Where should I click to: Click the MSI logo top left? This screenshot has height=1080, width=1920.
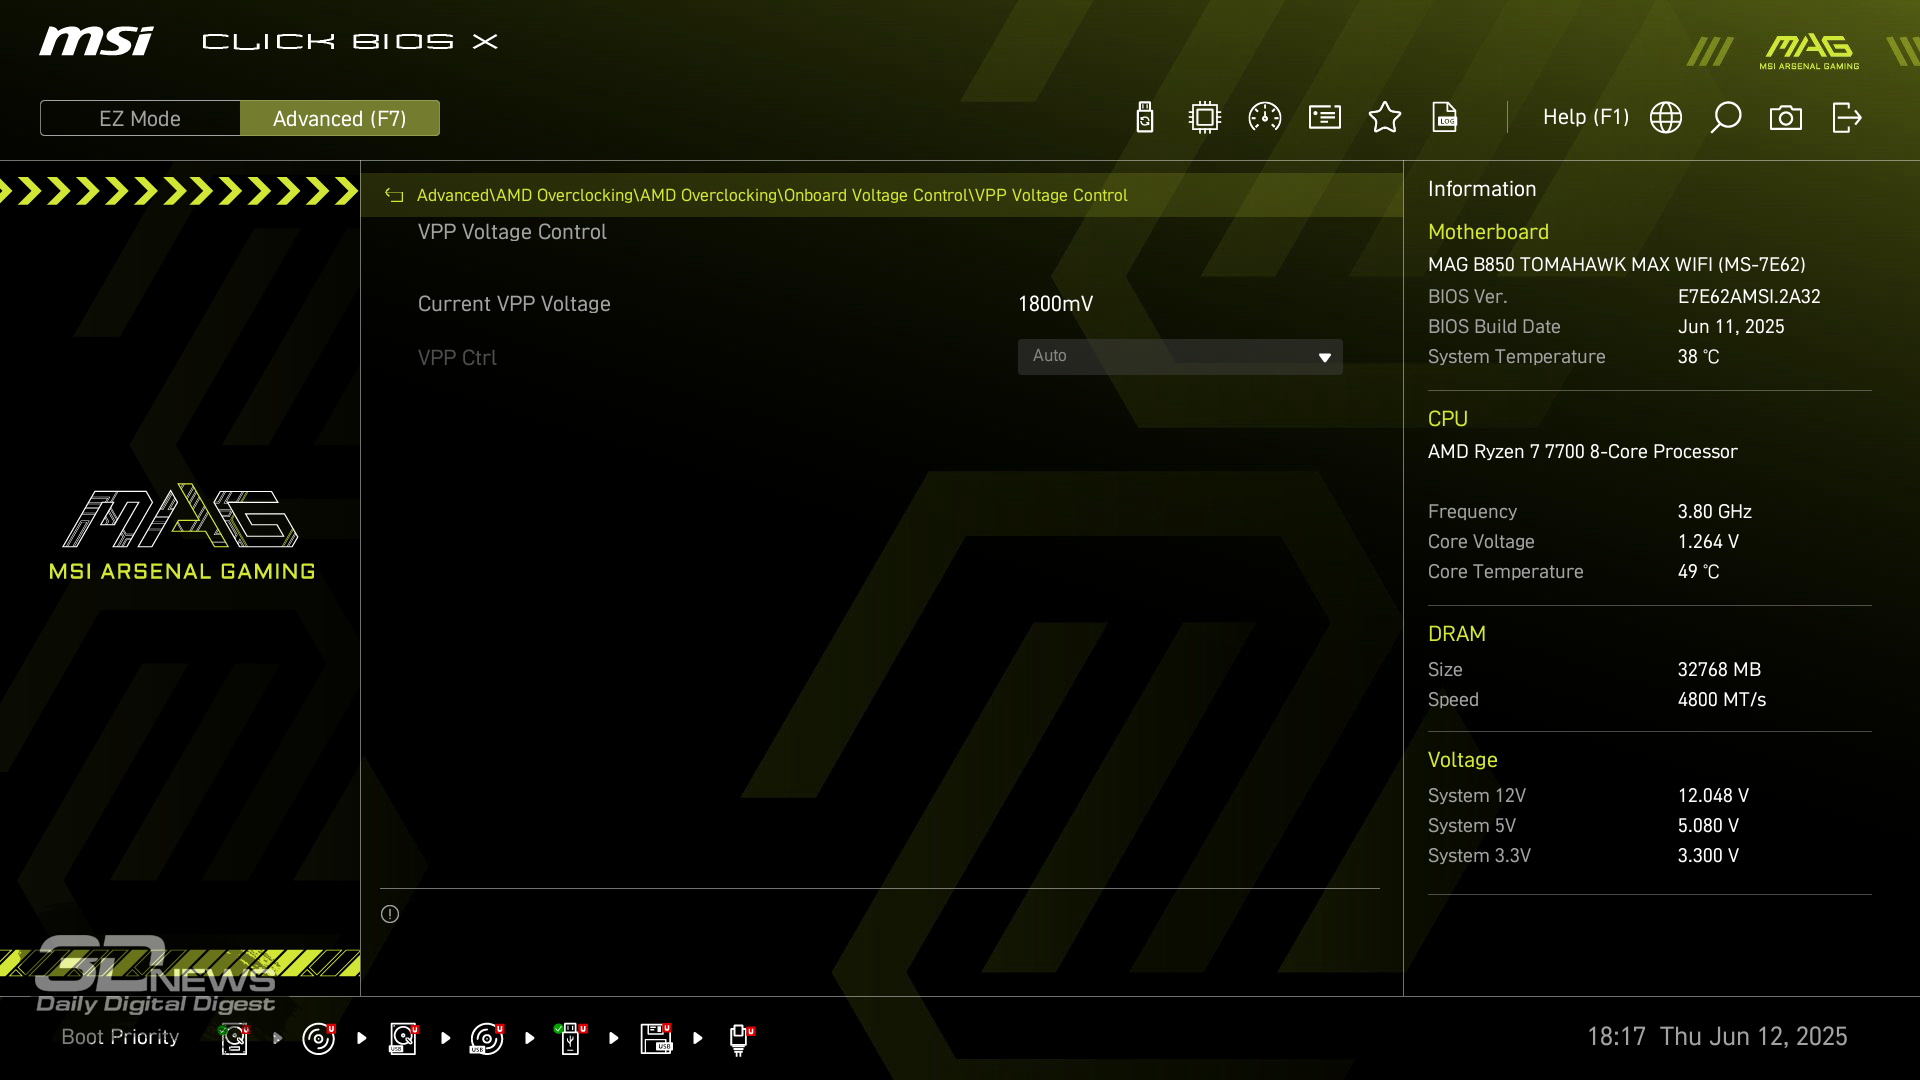click(x=96, y=41)
